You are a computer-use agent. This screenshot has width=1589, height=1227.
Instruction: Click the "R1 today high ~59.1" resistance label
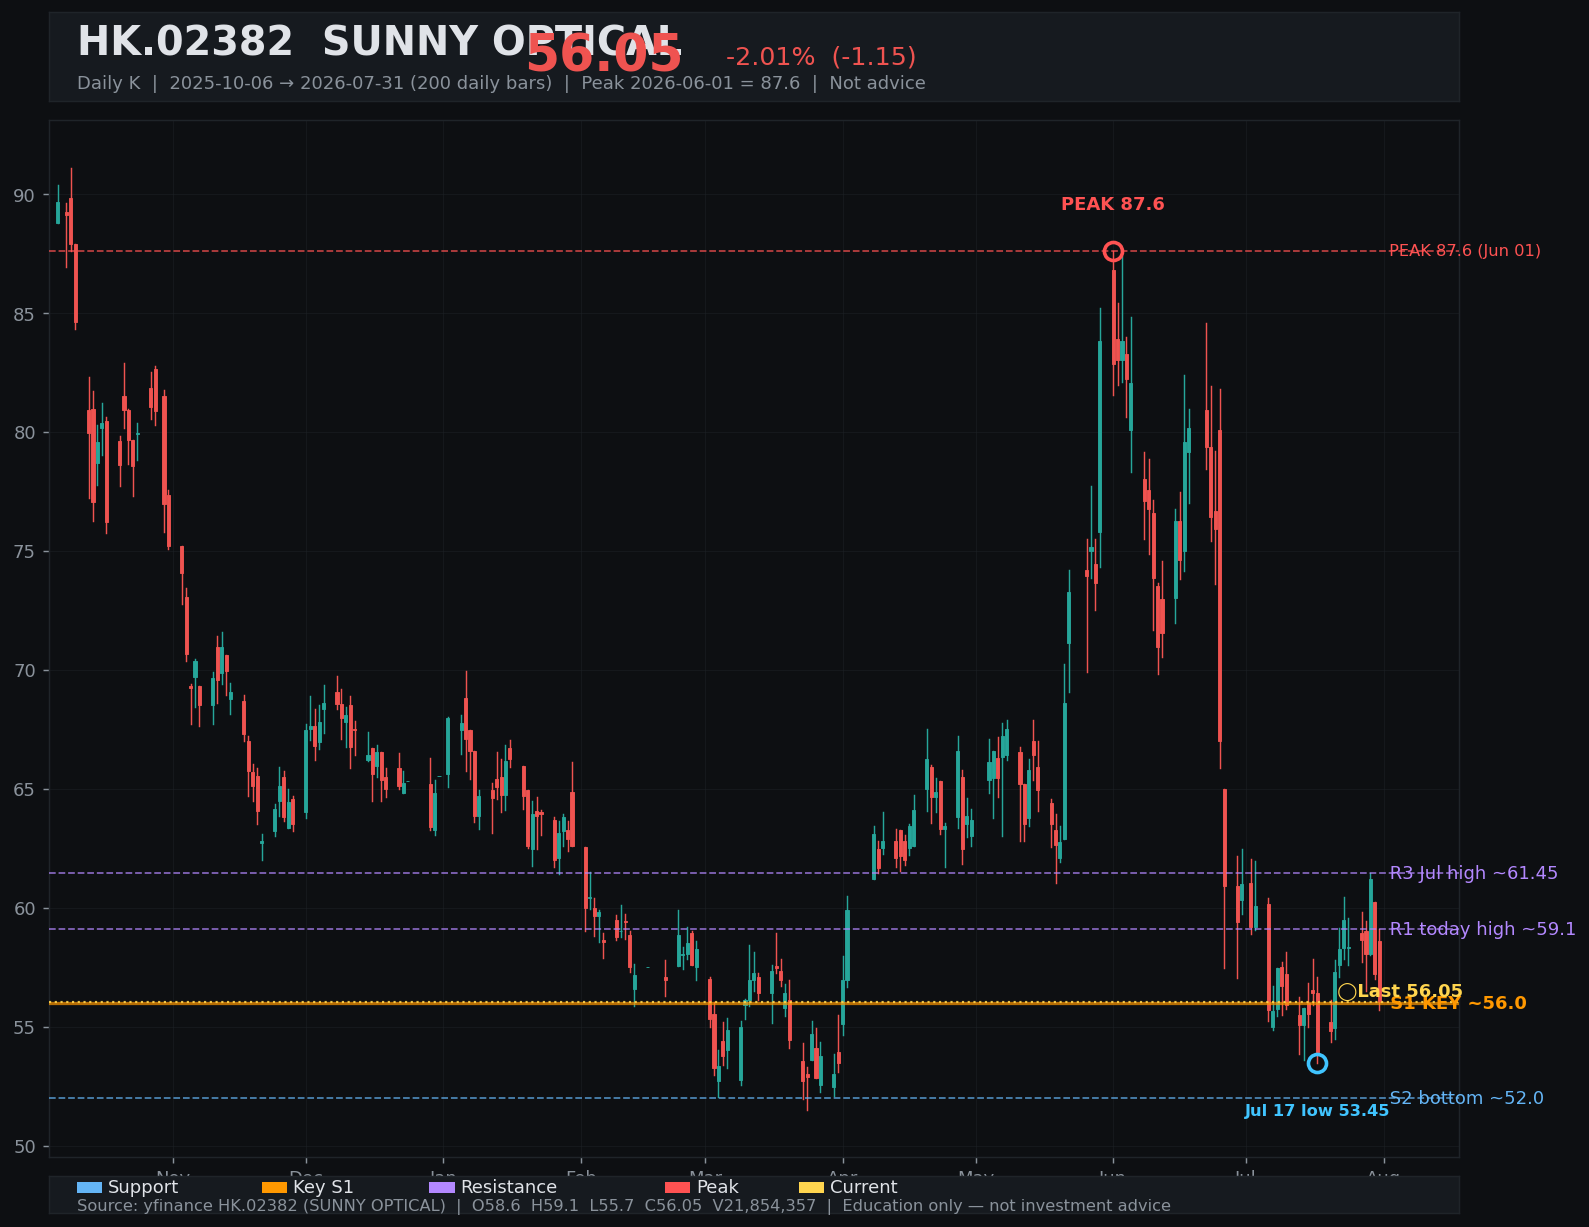tap(1483, 929)
